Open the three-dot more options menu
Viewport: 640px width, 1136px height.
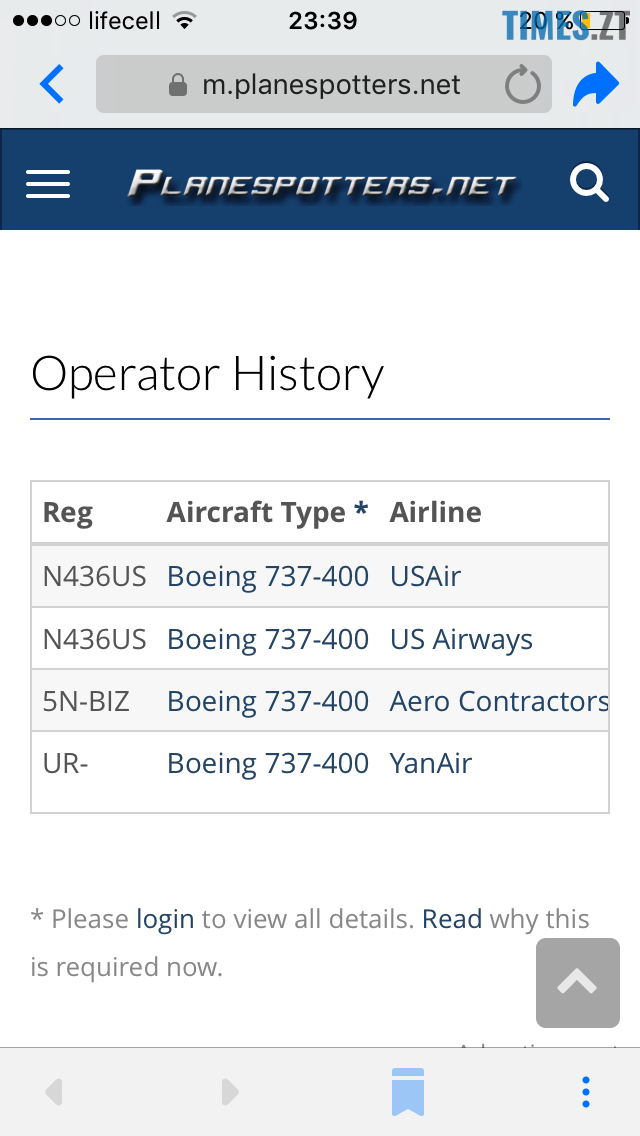coord(586,1091)
